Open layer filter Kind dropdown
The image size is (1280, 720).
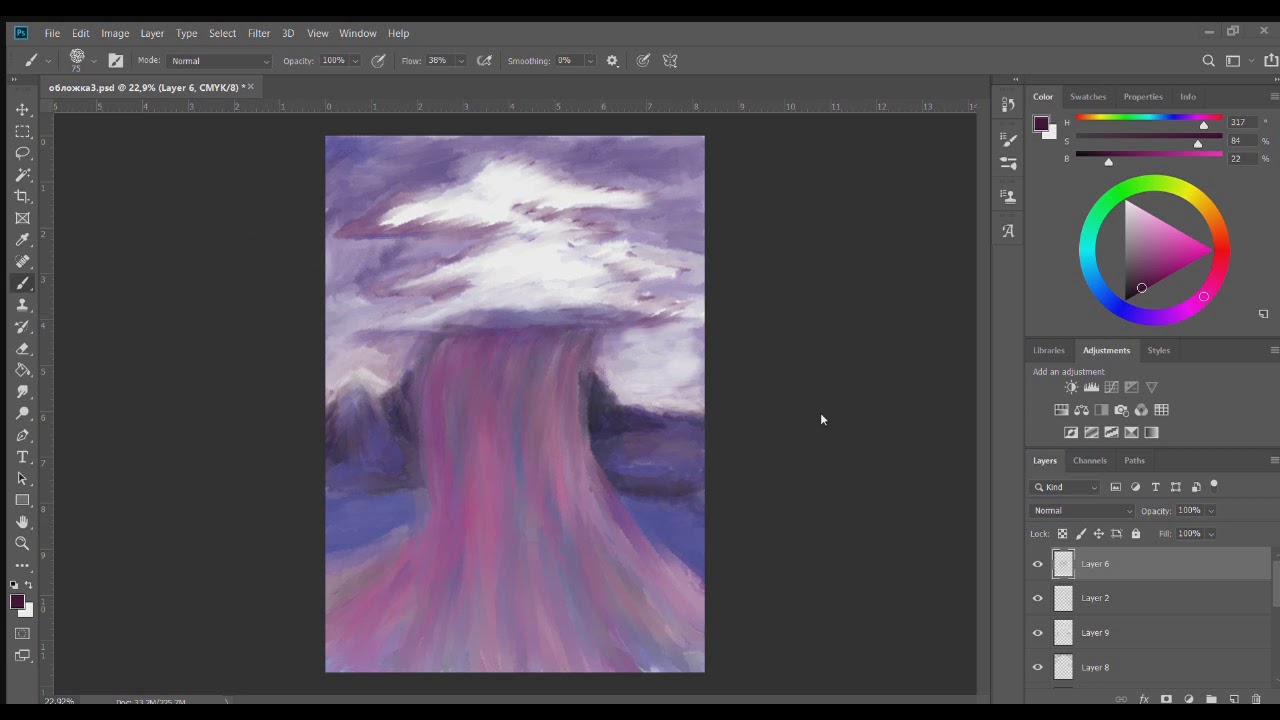click(x=1065, y=487)
